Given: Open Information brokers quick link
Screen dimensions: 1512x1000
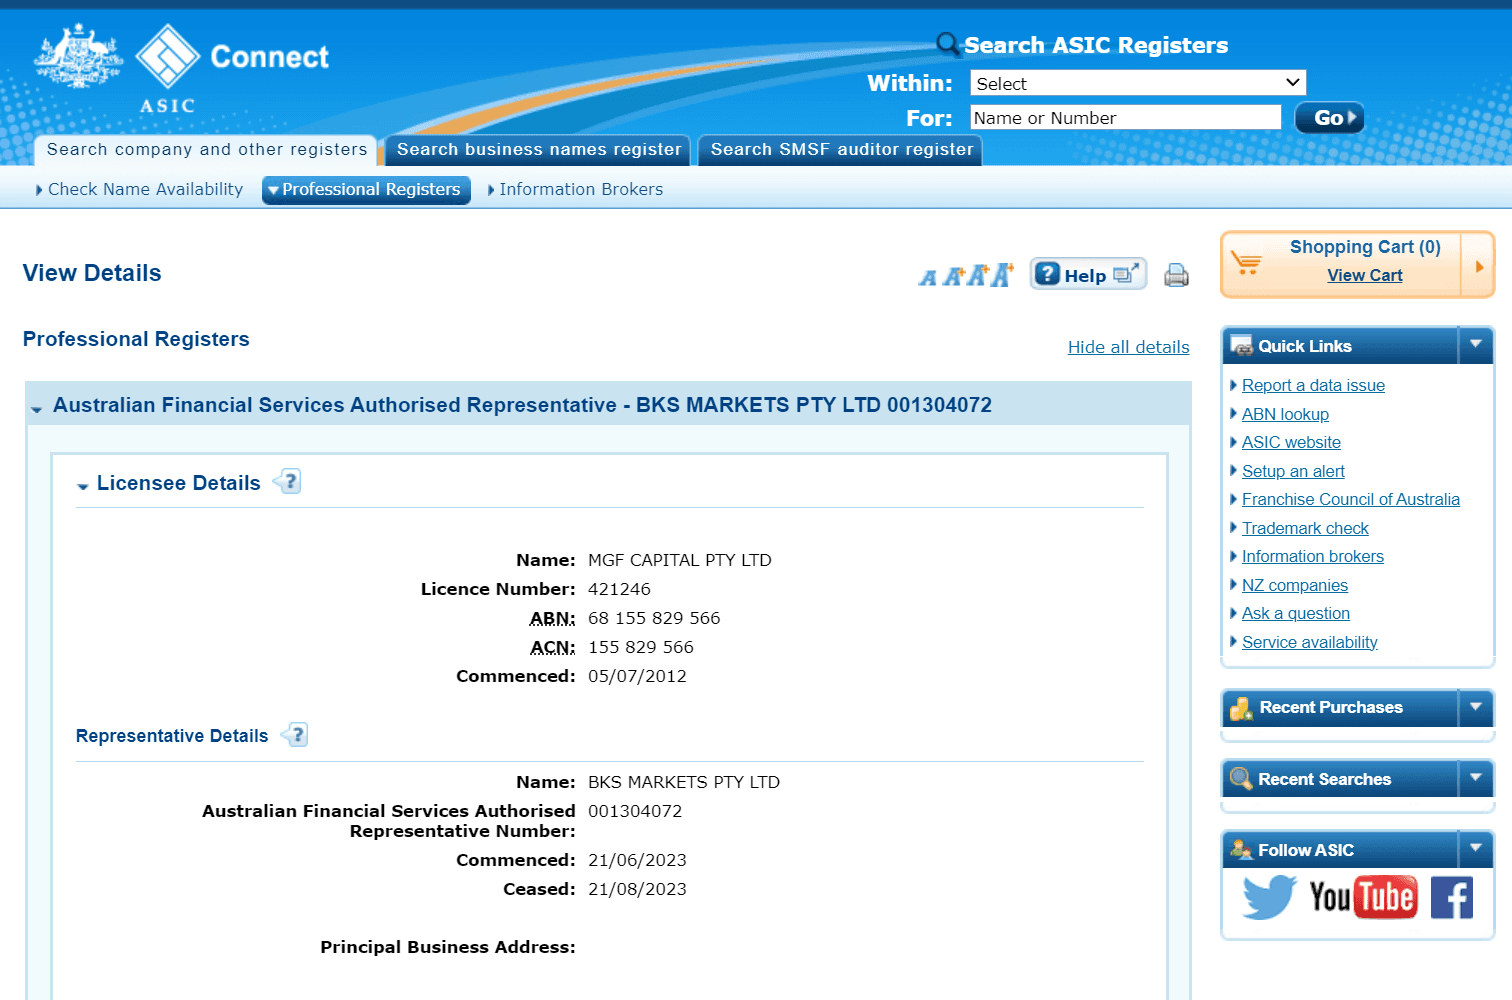Looking at the screenshot, I should point(1313,556).
